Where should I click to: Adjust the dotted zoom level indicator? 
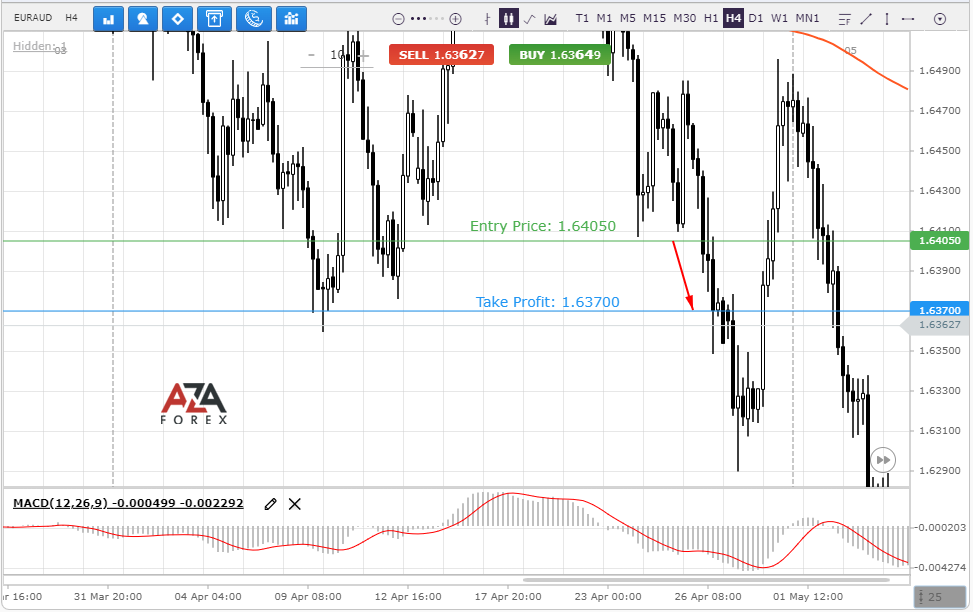tap(427, 19)
